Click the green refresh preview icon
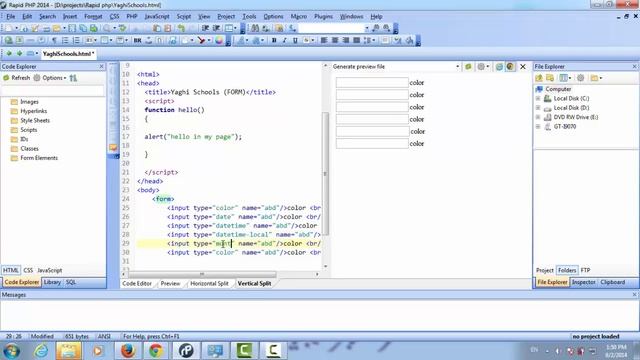 [x=468, y=67]
